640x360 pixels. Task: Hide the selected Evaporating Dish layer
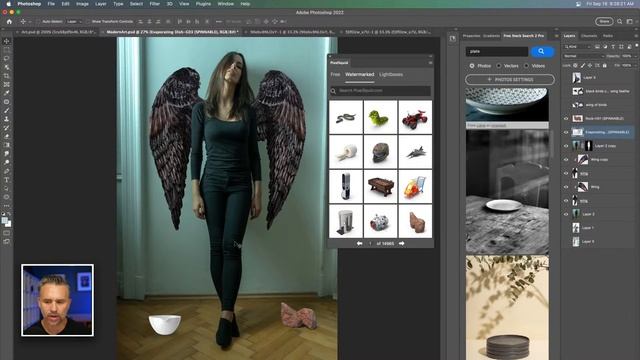tap(566, 132)
